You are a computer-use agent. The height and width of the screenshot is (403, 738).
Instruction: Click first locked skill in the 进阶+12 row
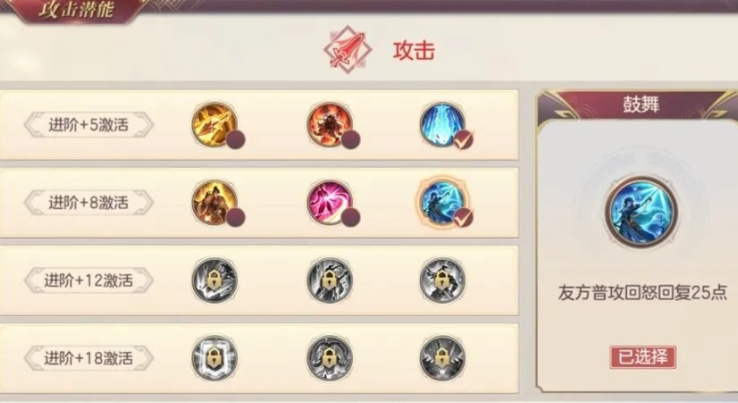[x=214, y=280]
